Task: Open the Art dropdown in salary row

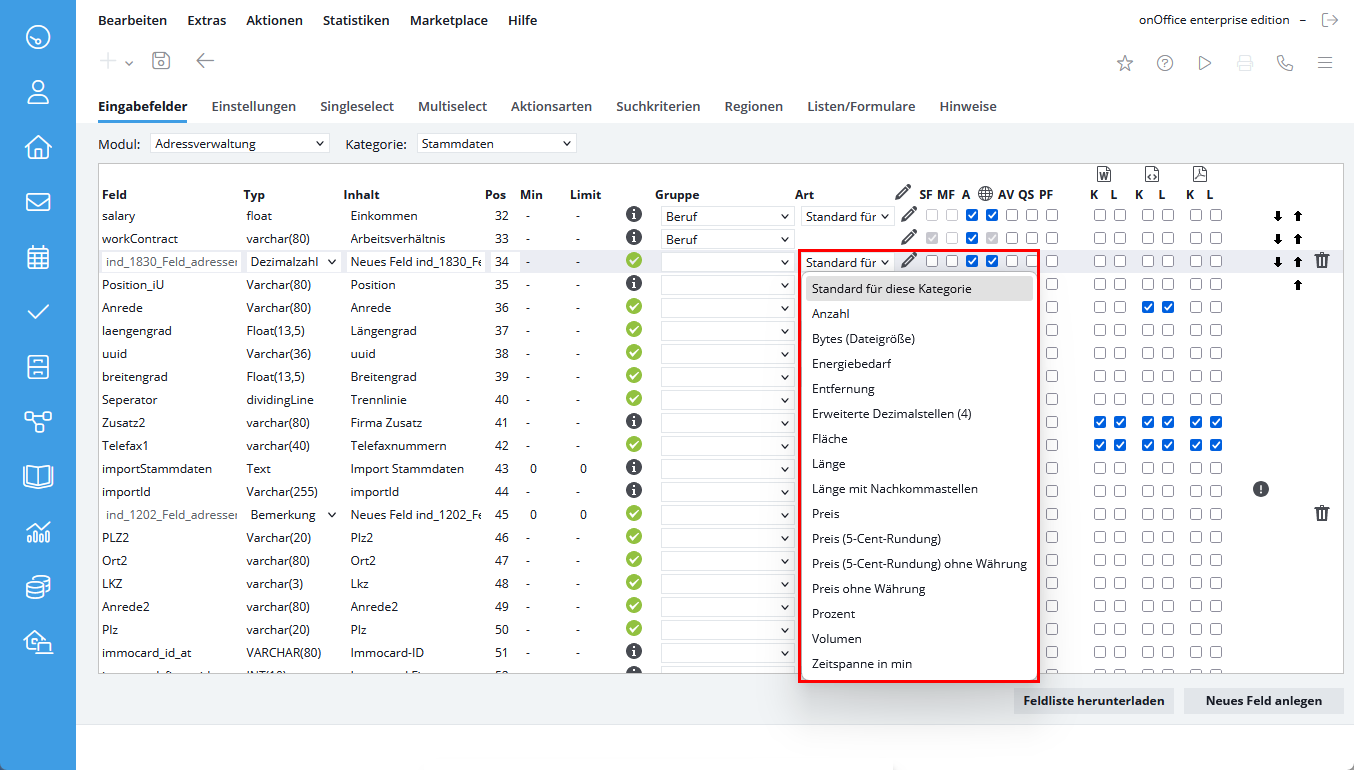Action: 847,216
